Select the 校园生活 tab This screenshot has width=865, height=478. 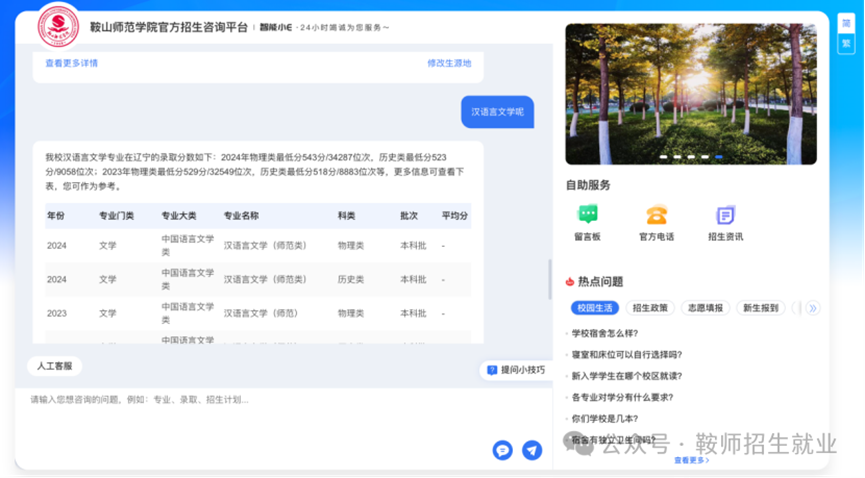click(595, 308)
